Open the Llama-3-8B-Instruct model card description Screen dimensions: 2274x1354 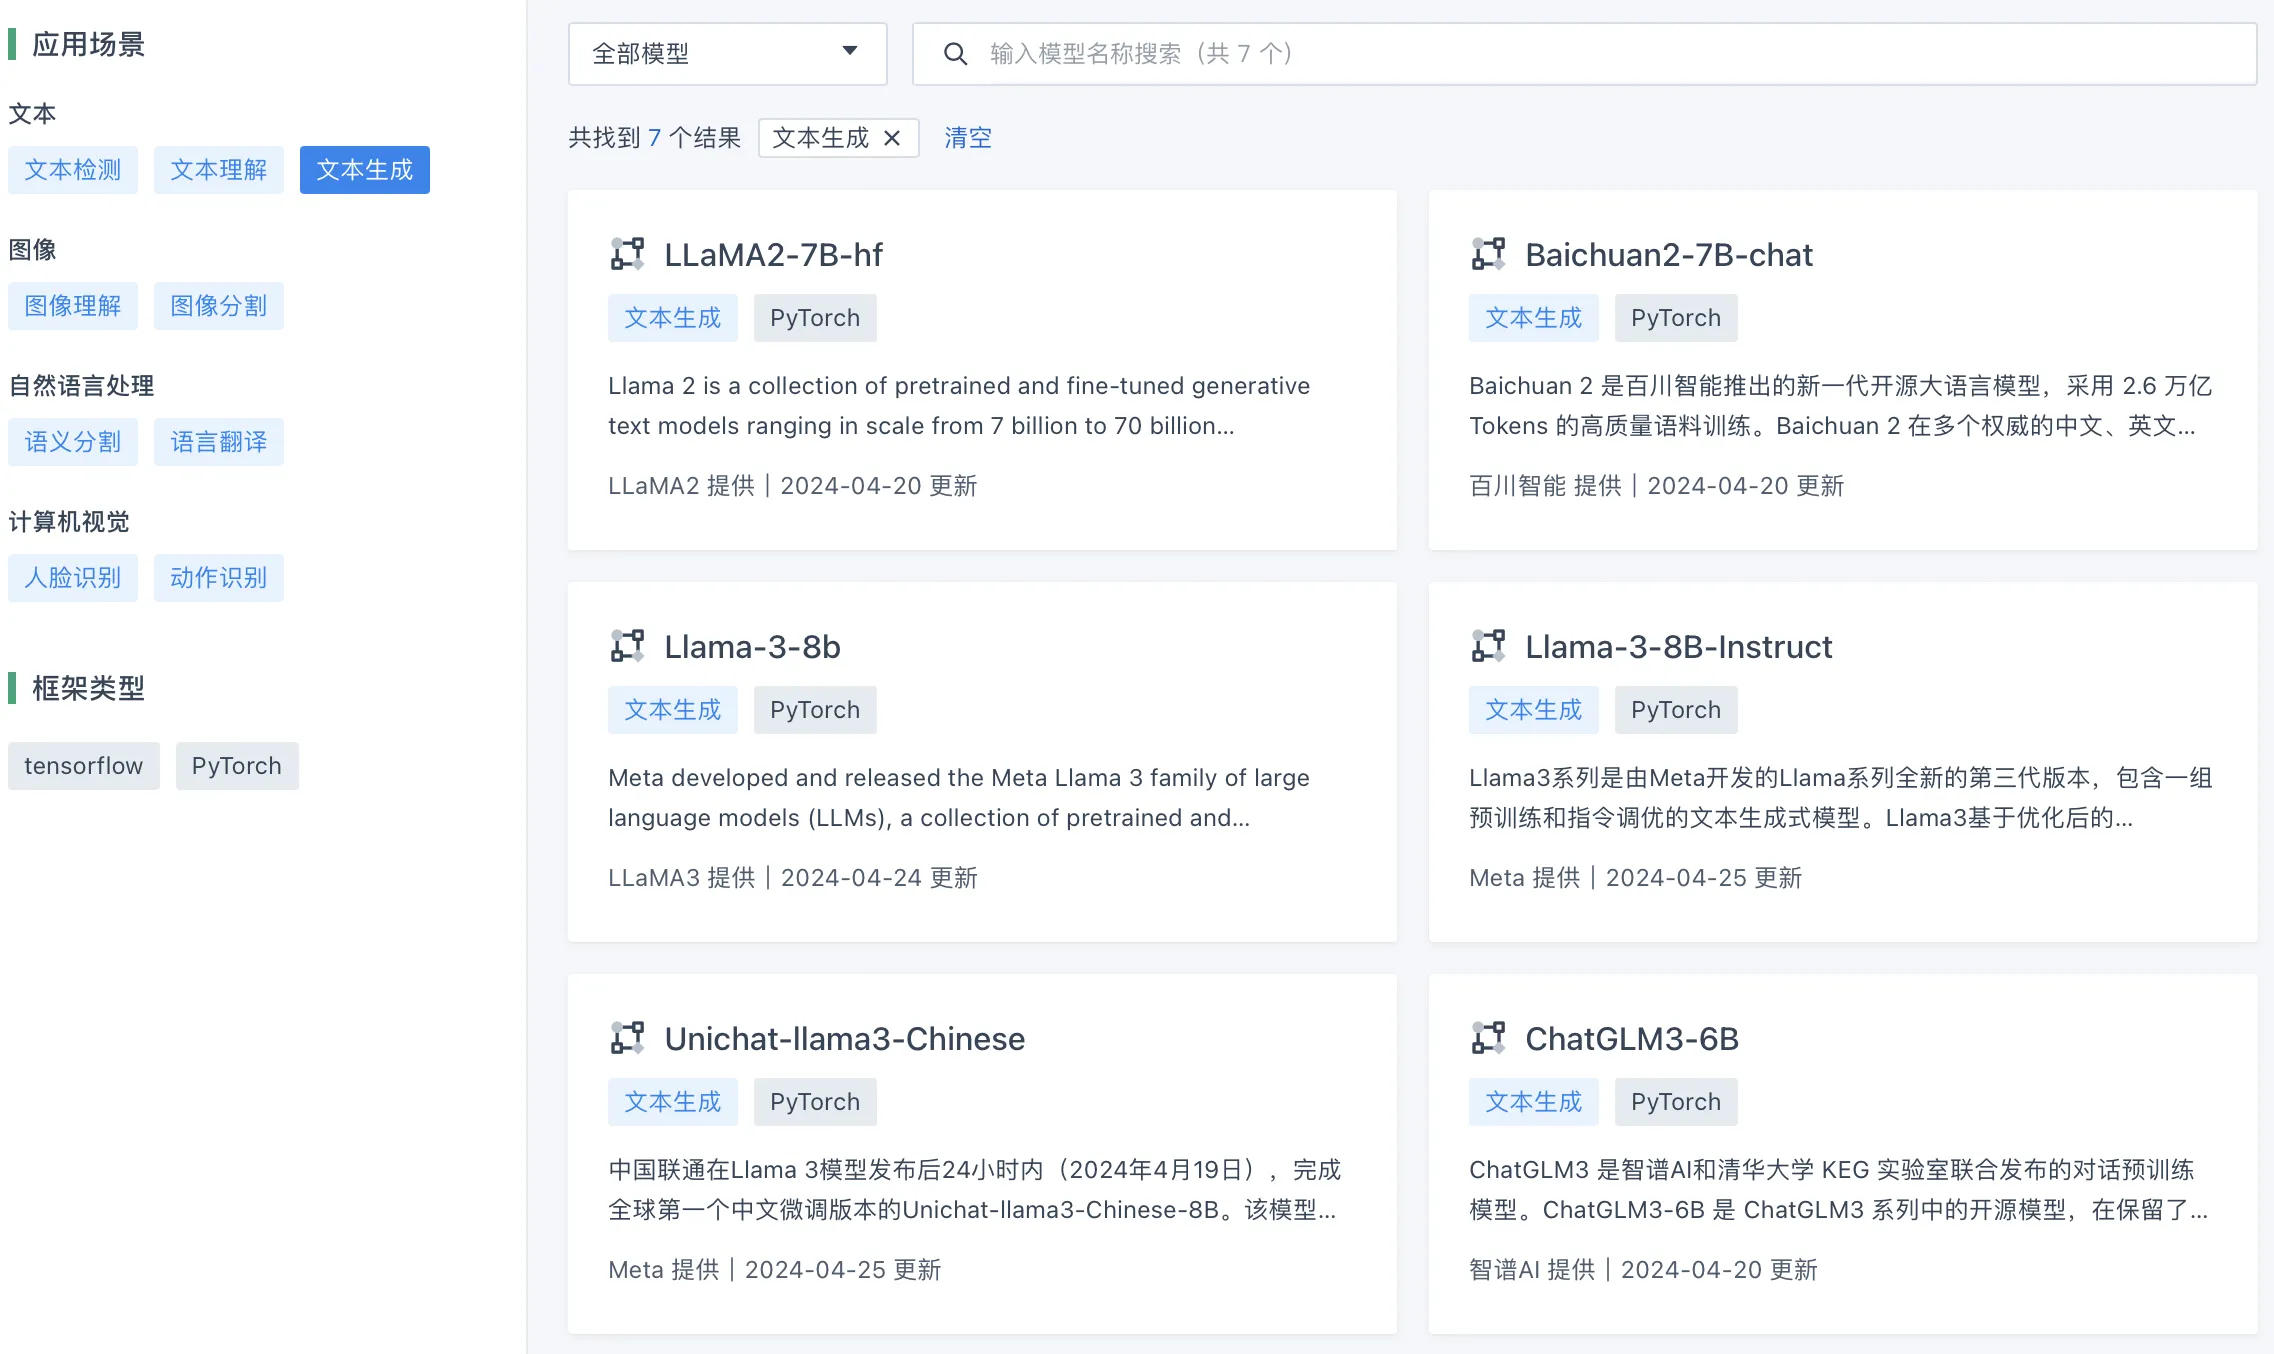[1841, 798]
